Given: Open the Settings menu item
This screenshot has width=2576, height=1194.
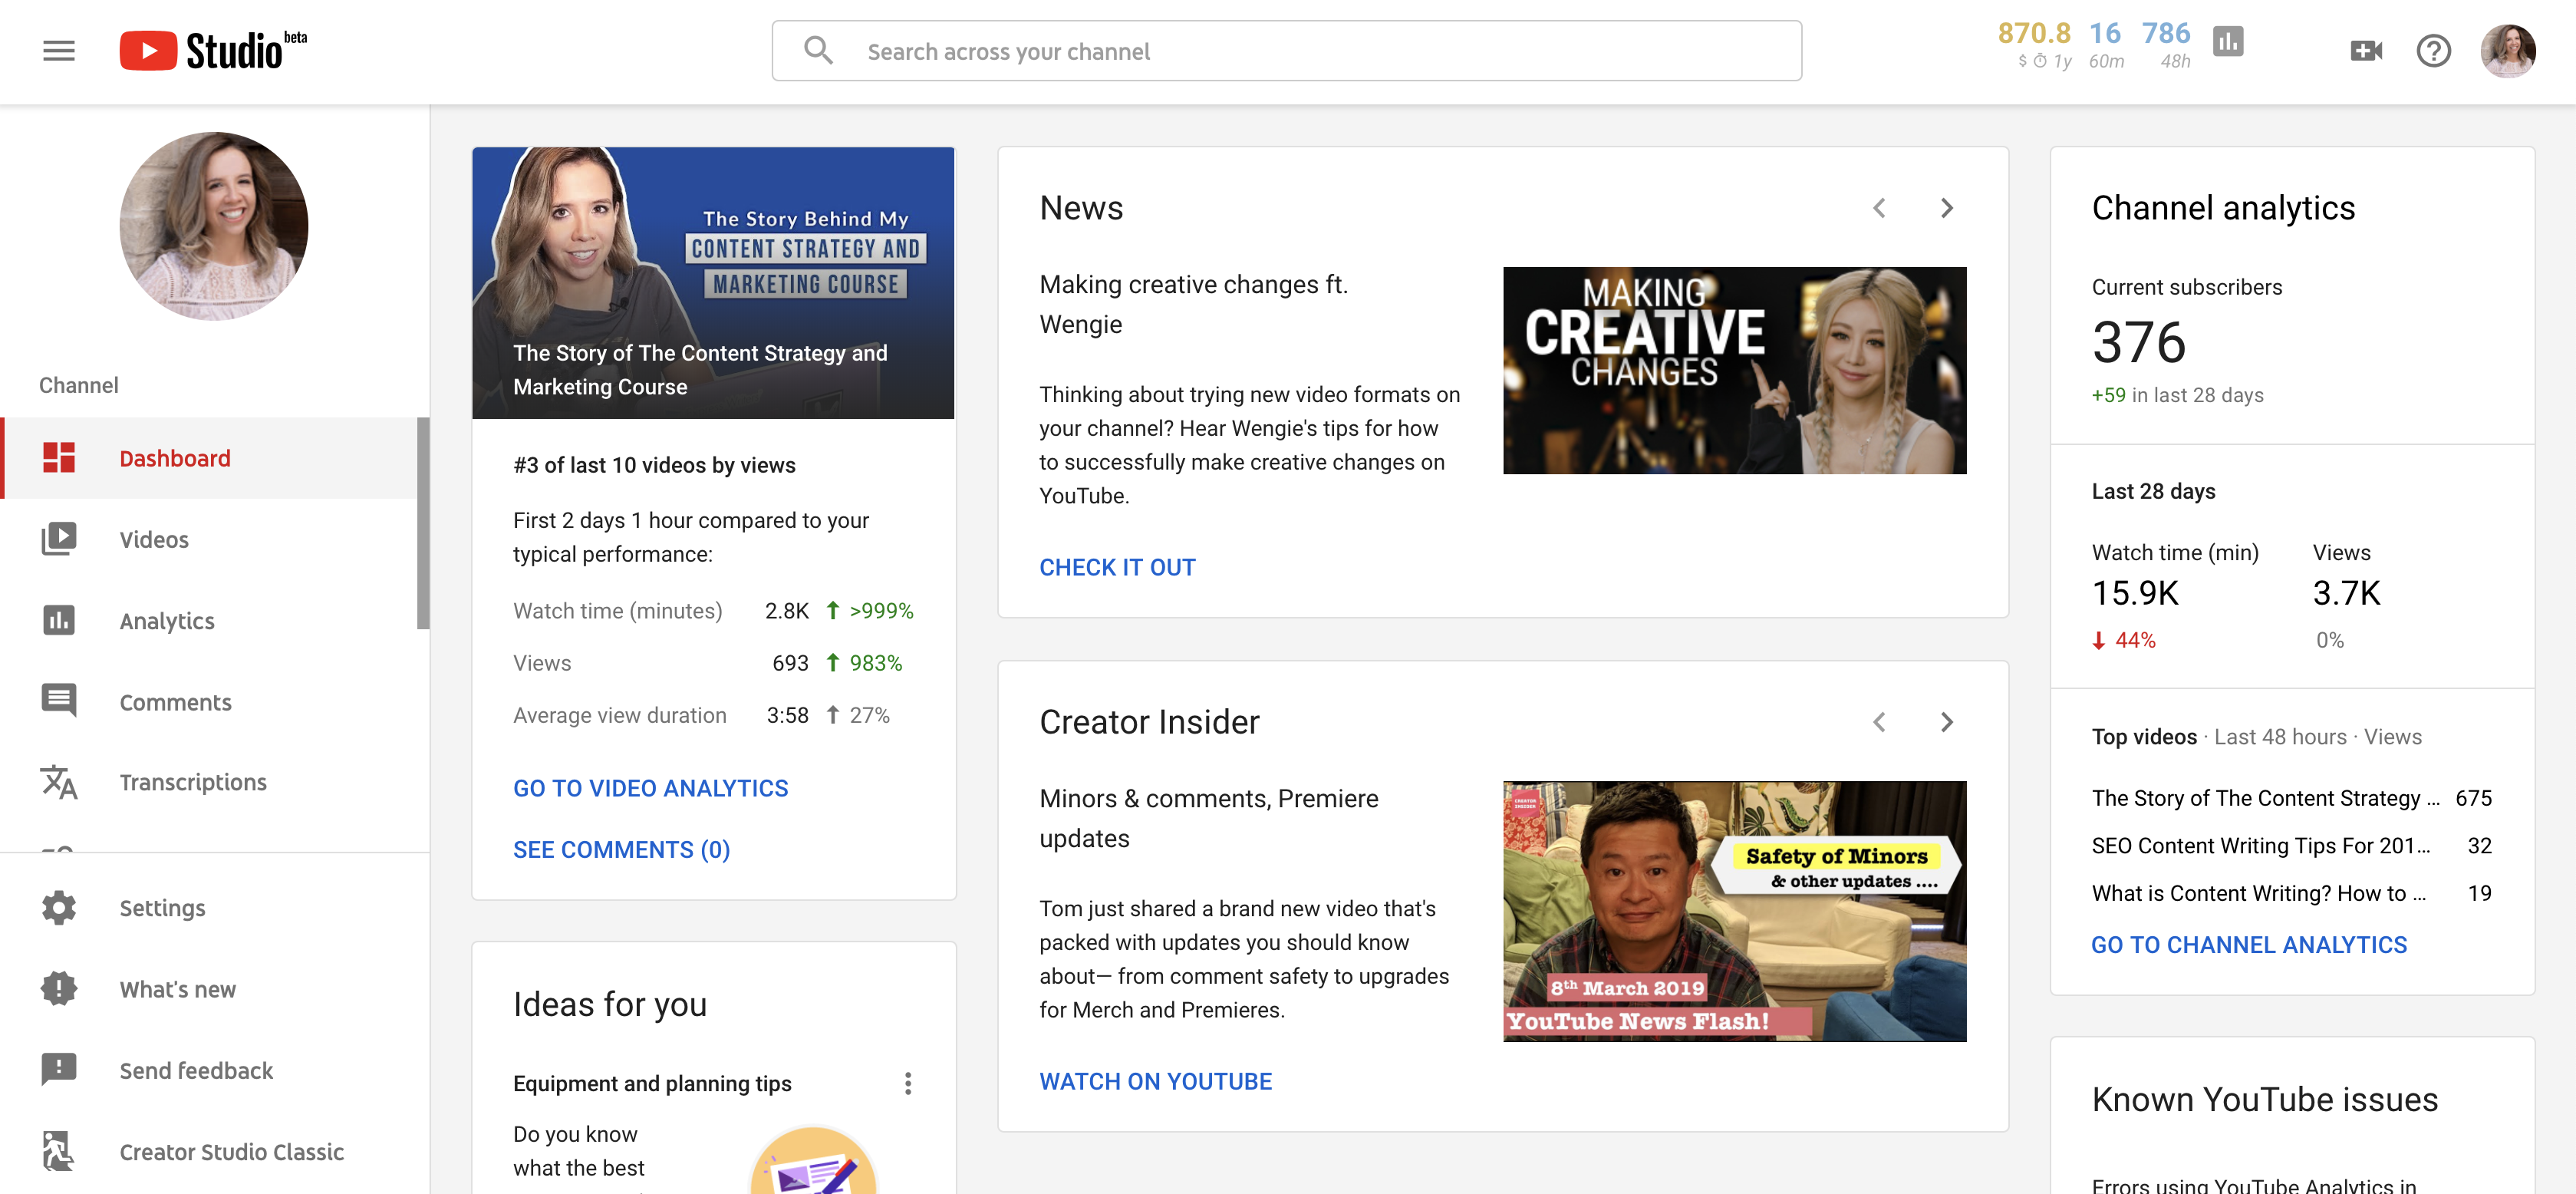Looking at the screenshot, I should 214,908.
